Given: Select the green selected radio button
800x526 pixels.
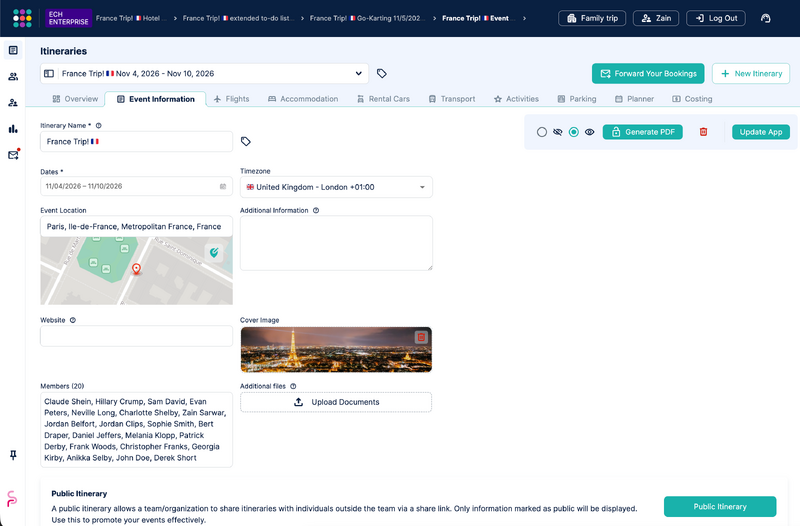Looking at the screenshot, I should (573, 132).
